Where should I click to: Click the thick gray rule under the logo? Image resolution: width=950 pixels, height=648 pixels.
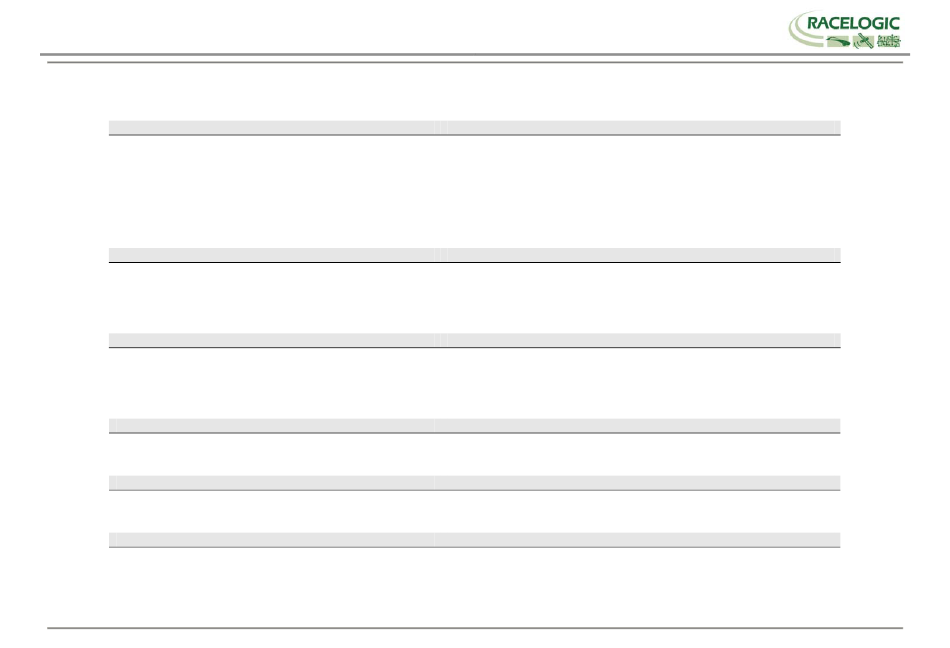tap(475, 55)
